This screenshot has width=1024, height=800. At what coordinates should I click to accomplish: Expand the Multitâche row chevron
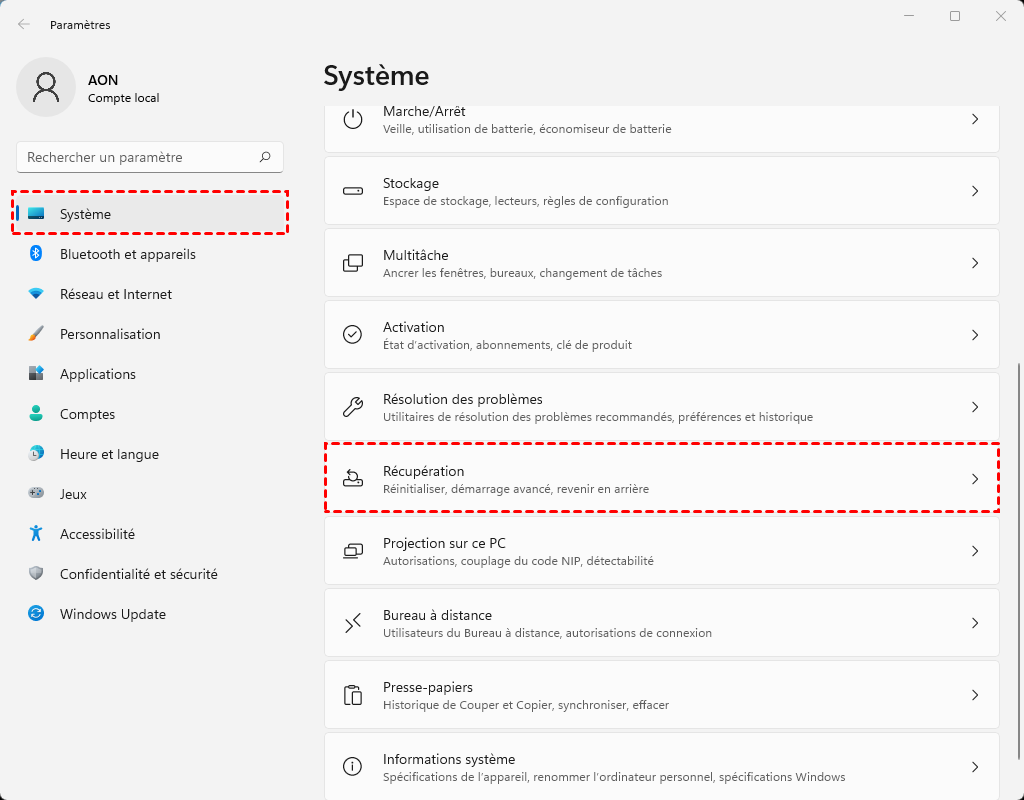[975, 263]
